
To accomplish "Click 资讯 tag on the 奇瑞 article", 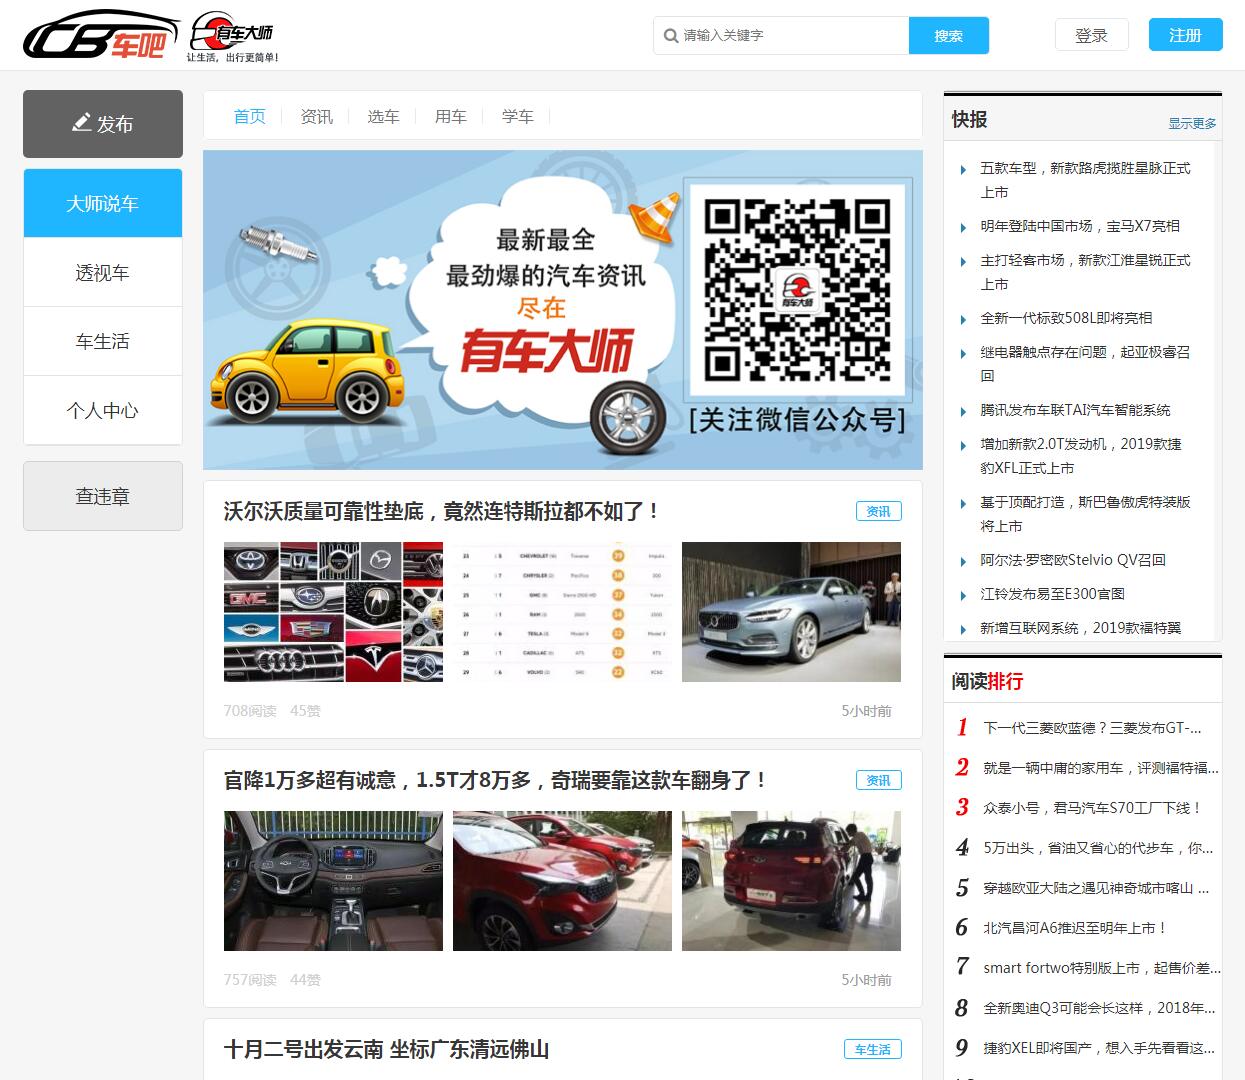I will click(879, 780).
